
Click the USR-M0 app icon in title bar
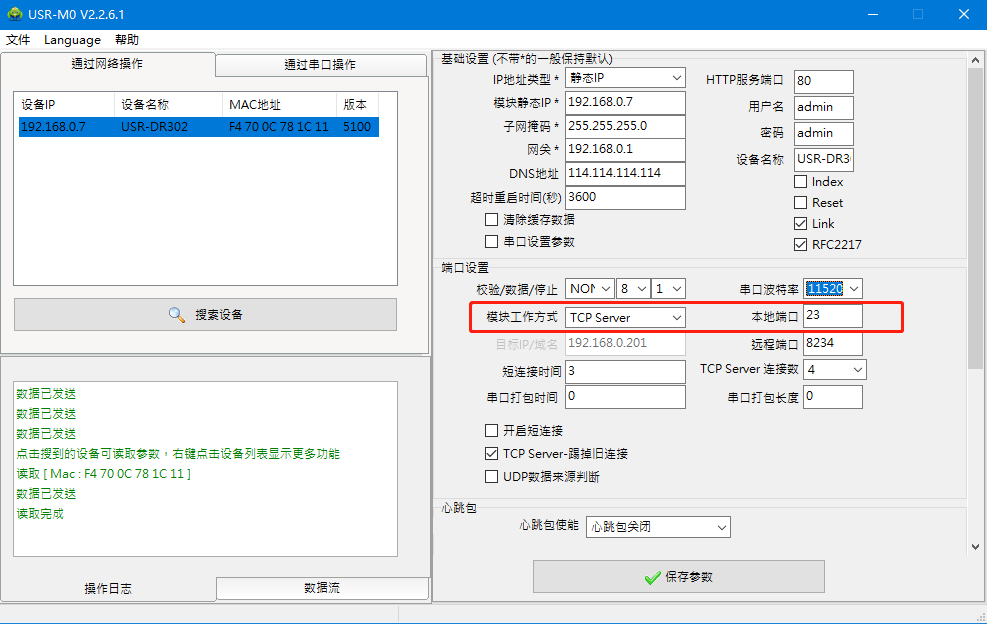pyautogui.click(x=15, y=14)
